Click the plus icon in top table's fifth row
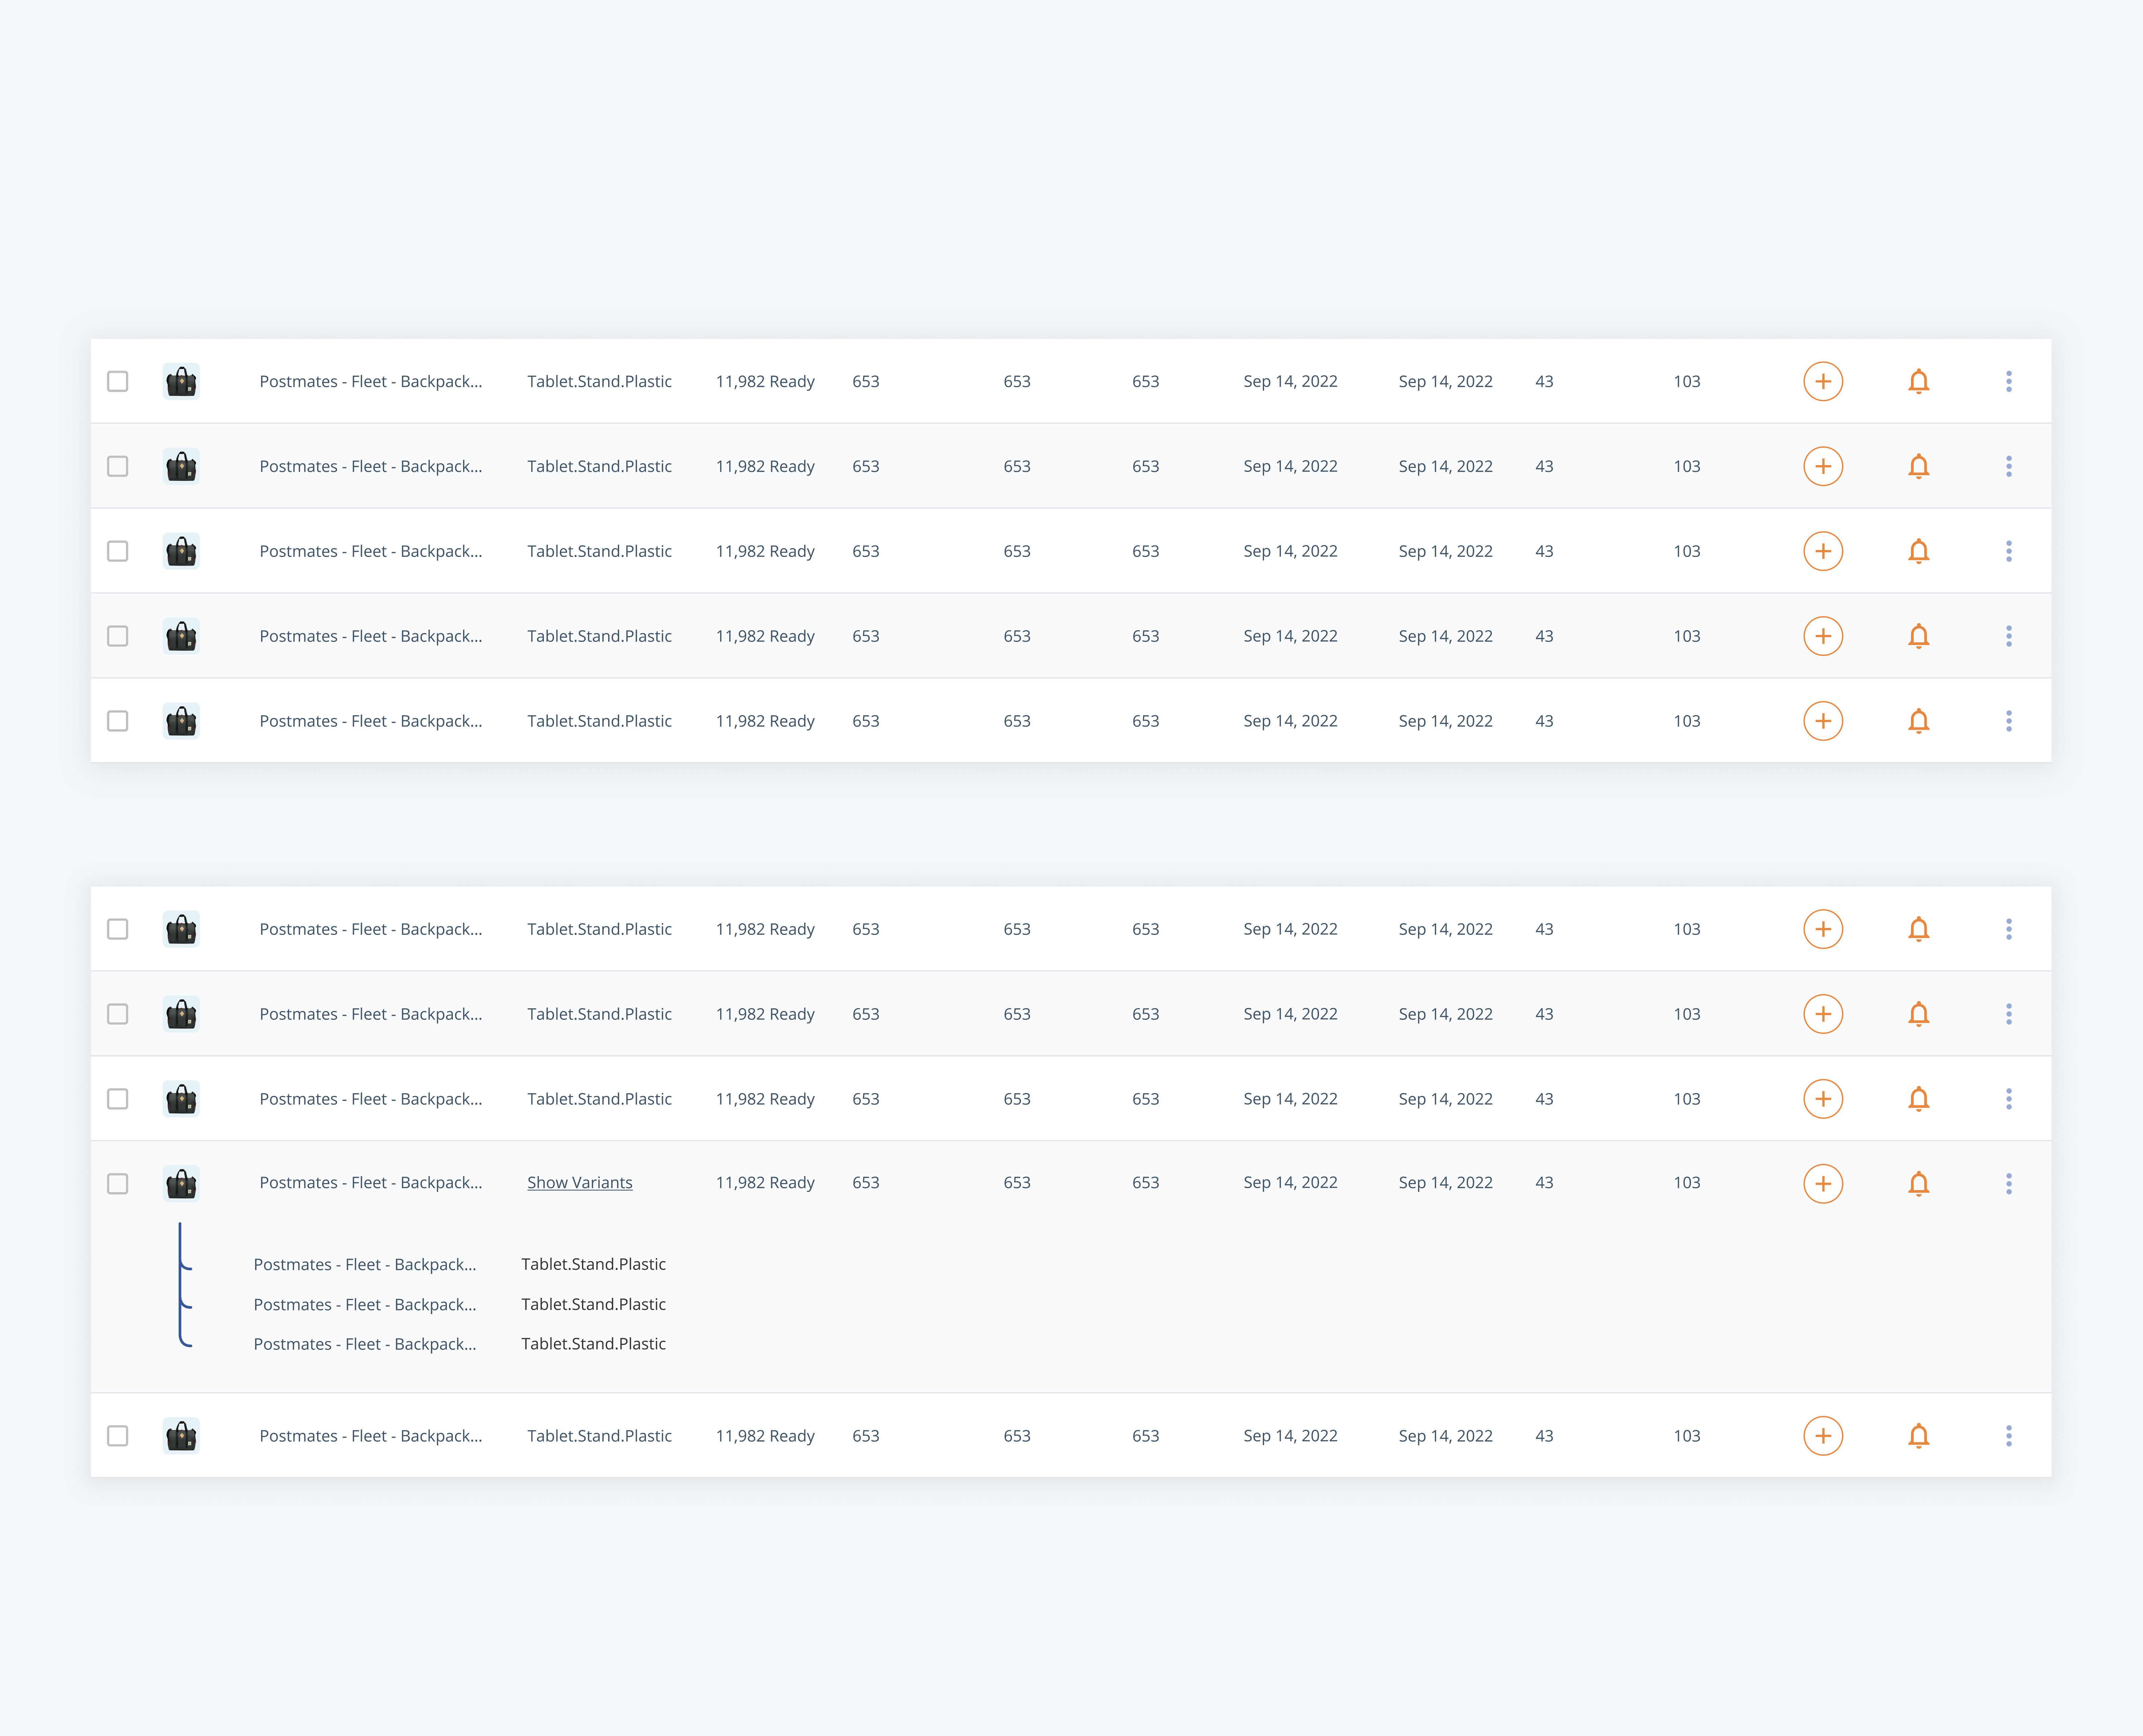 [x=1823, y=721]
